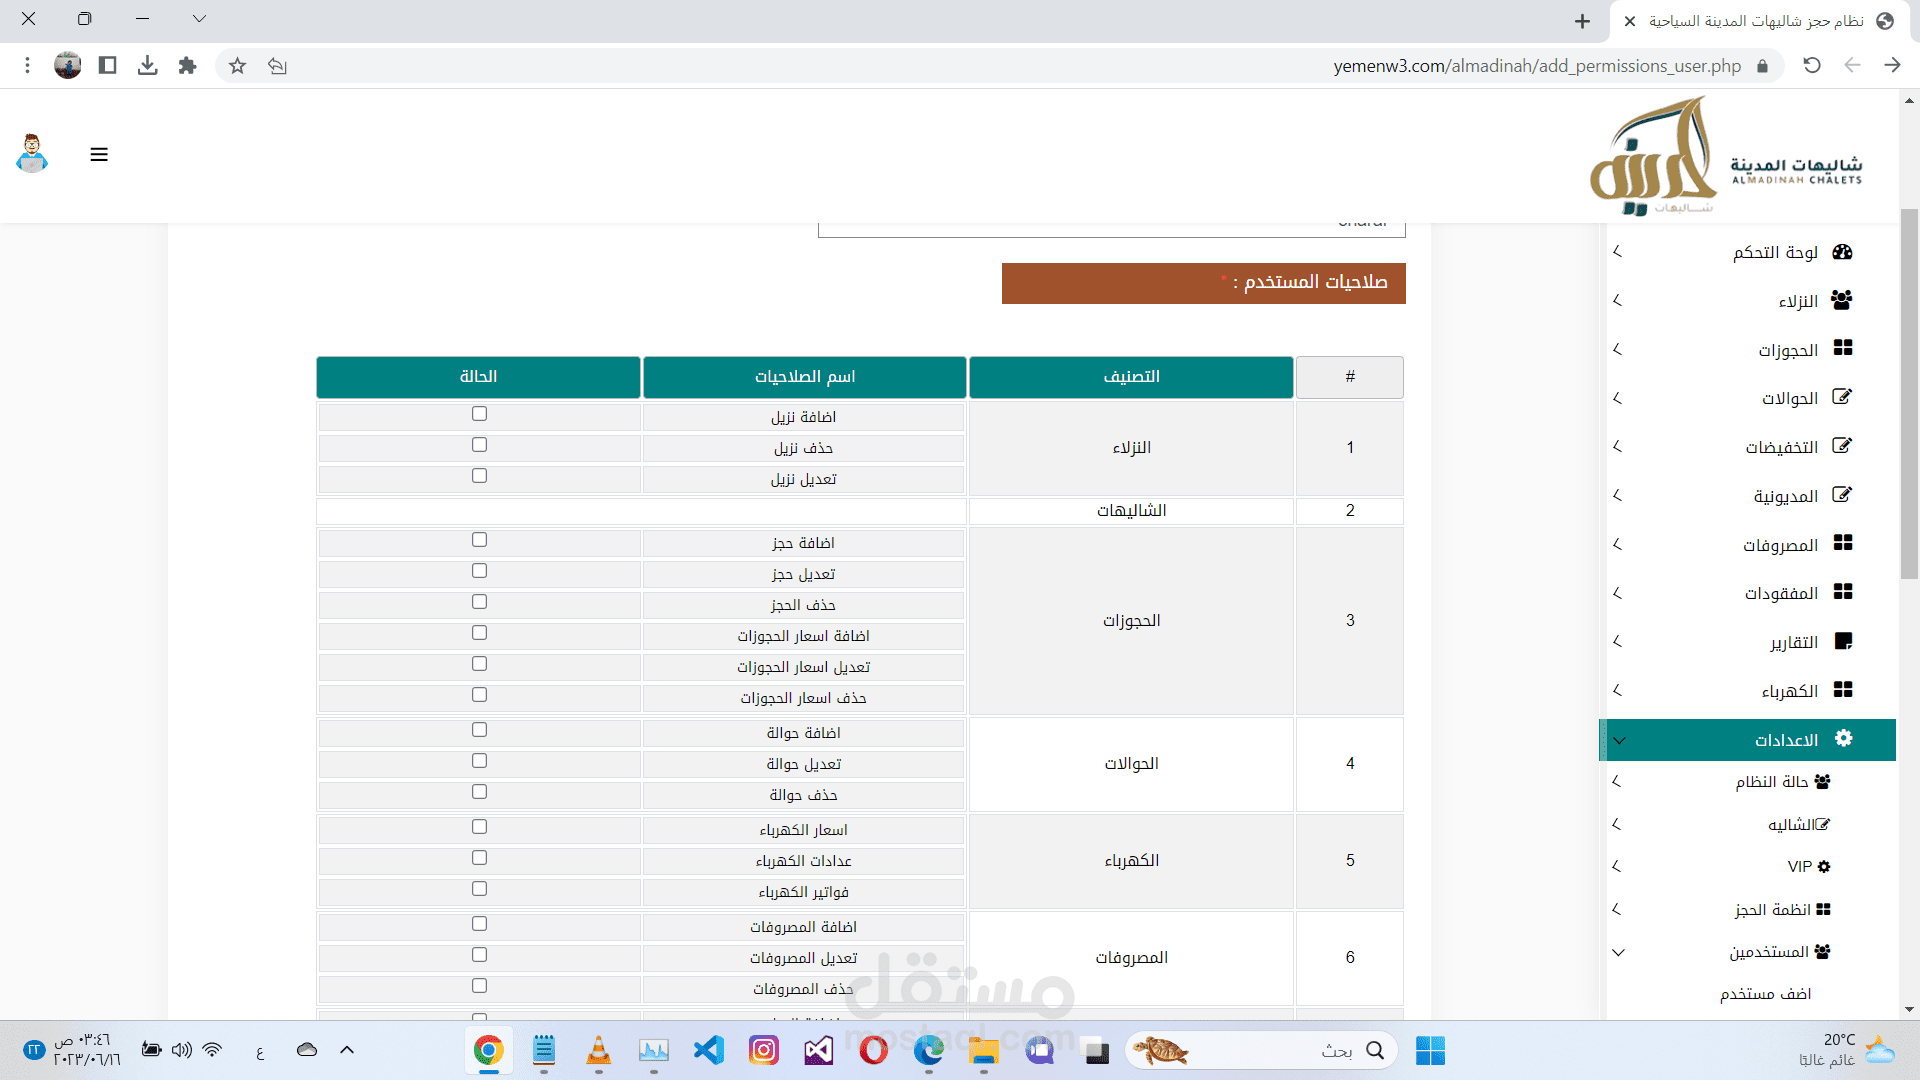Enable the اضافة نزيل permission checkbox
This screenshot has height=1080, width=1920.
pyautogui.click(x=479, y=414)
